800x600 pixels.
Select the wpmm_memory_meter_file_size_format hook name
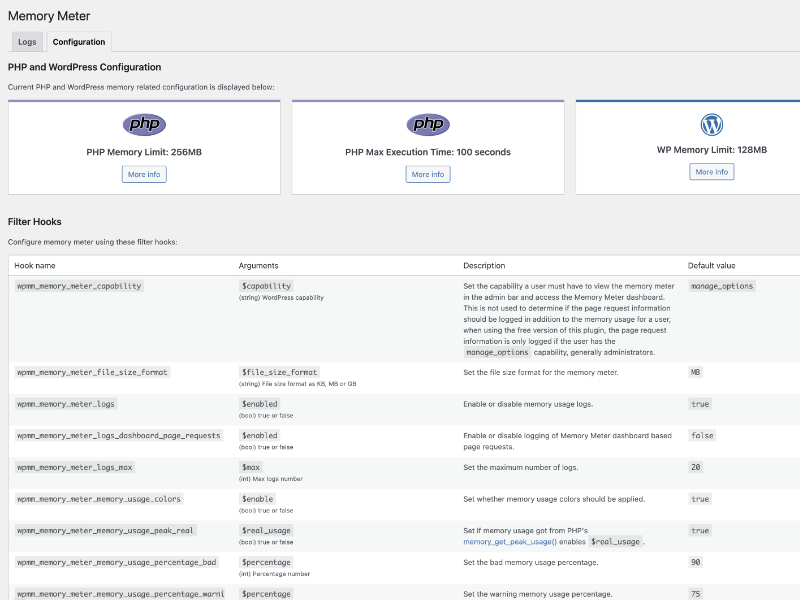pyautogui.click(x=92, y=372)
